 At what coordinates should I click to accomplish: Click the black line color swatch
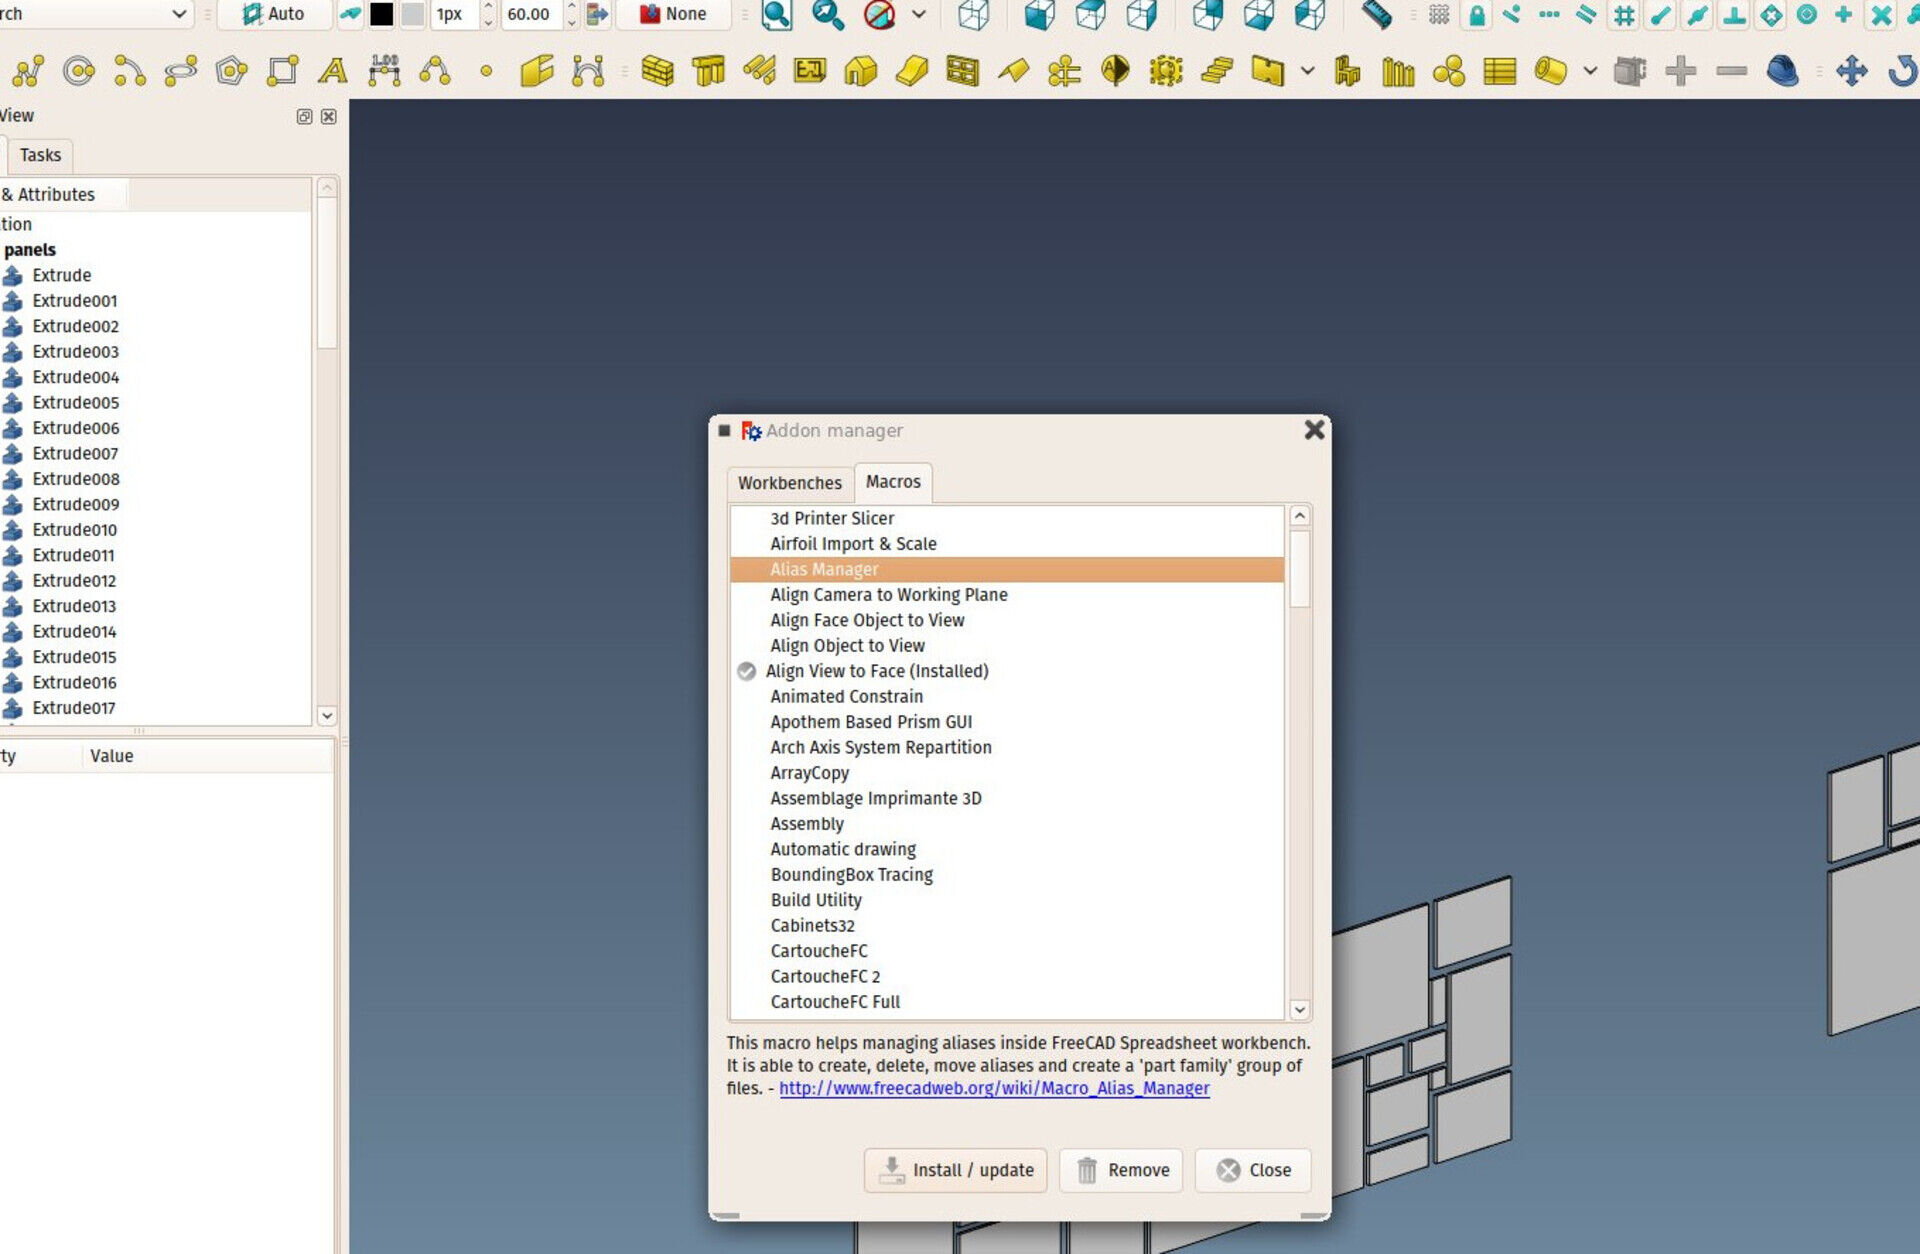[381, 14]
